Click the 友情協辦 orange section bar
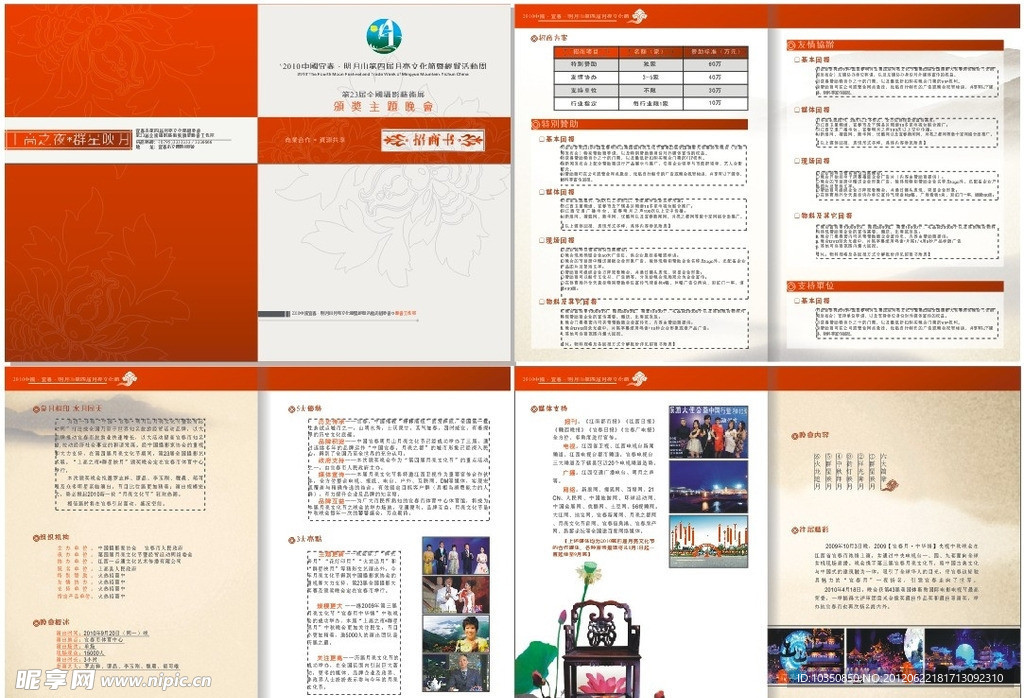1024x698 pixels. 893,45
